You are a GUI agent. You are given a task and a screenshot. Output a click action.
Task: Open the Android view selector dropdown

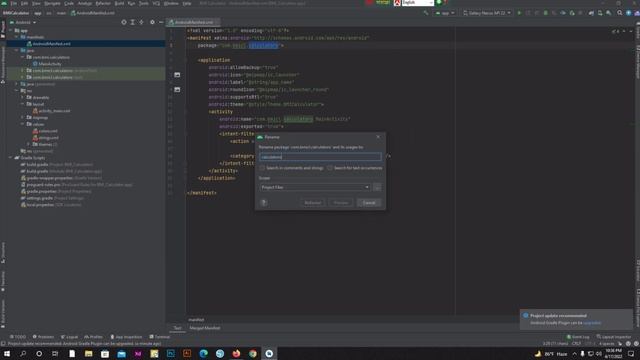pyautogui.click(x=23, y=22)
